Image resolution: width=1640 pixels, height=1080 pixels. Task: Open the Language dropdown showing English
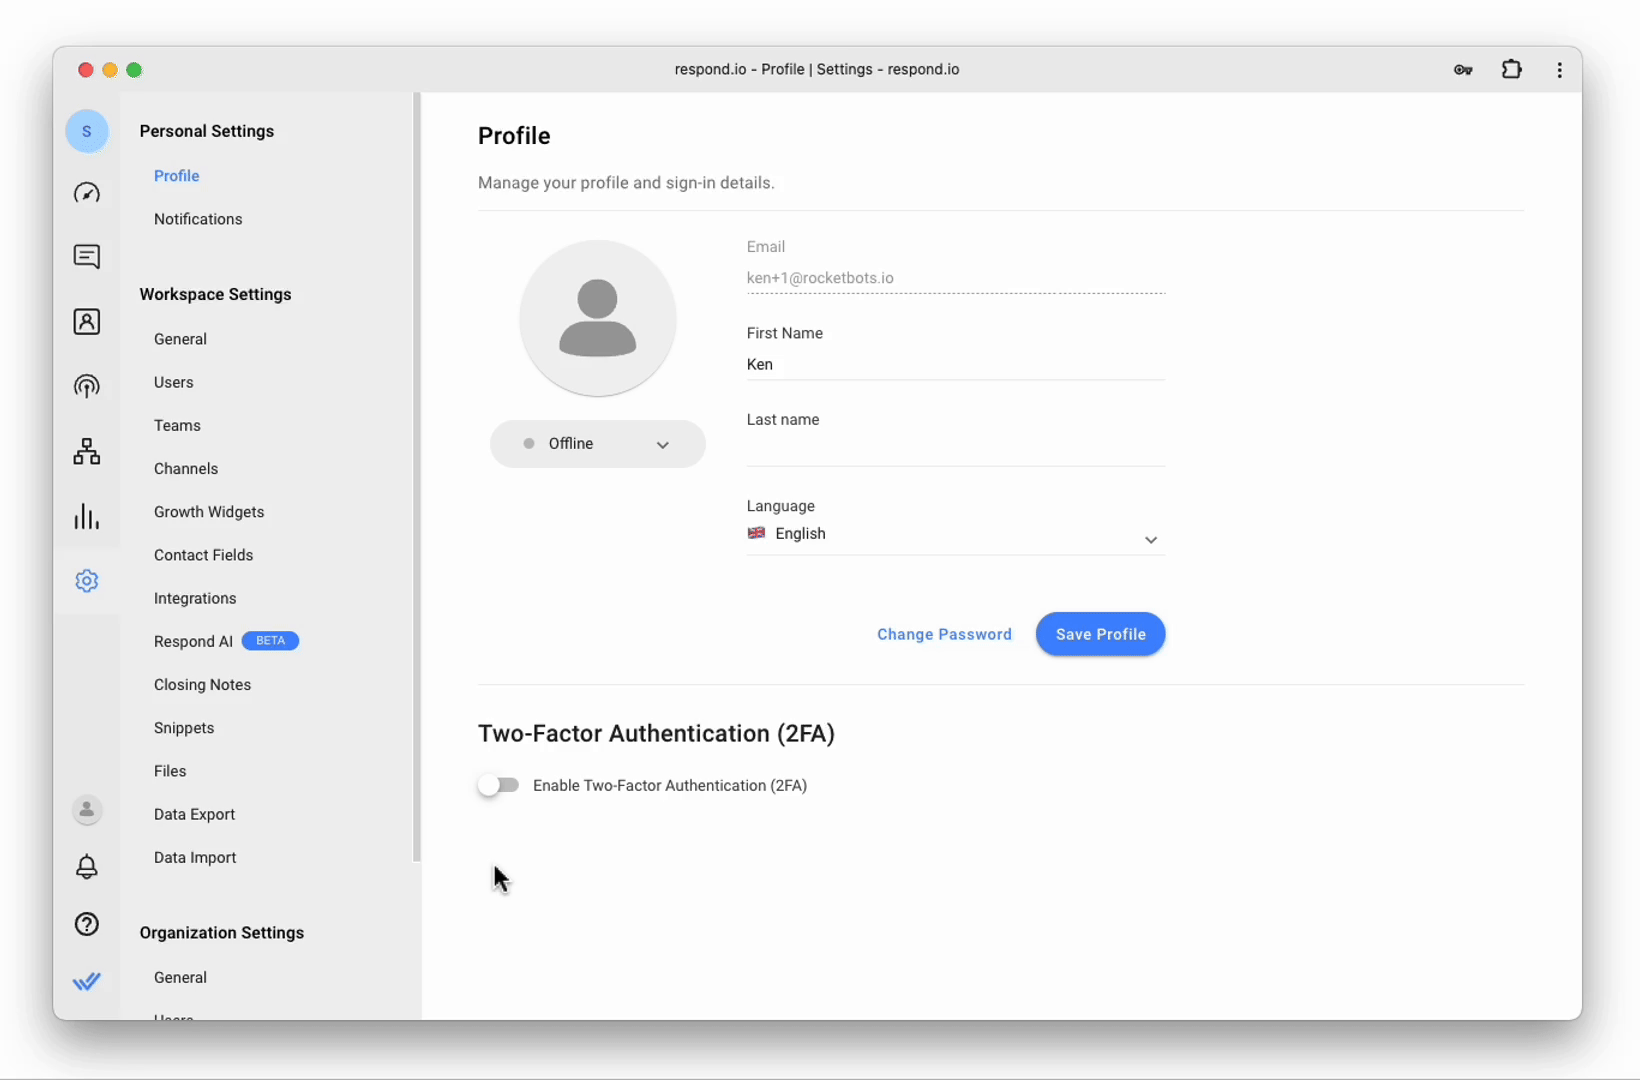[955, 535]
